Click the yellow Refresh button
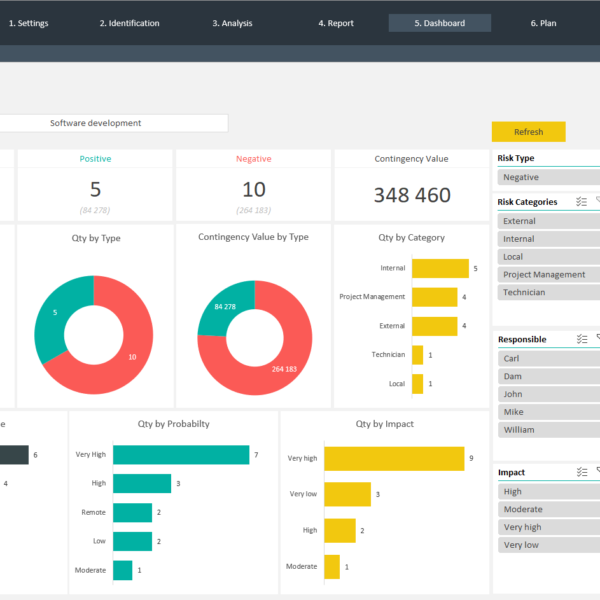 coord(528,132)
